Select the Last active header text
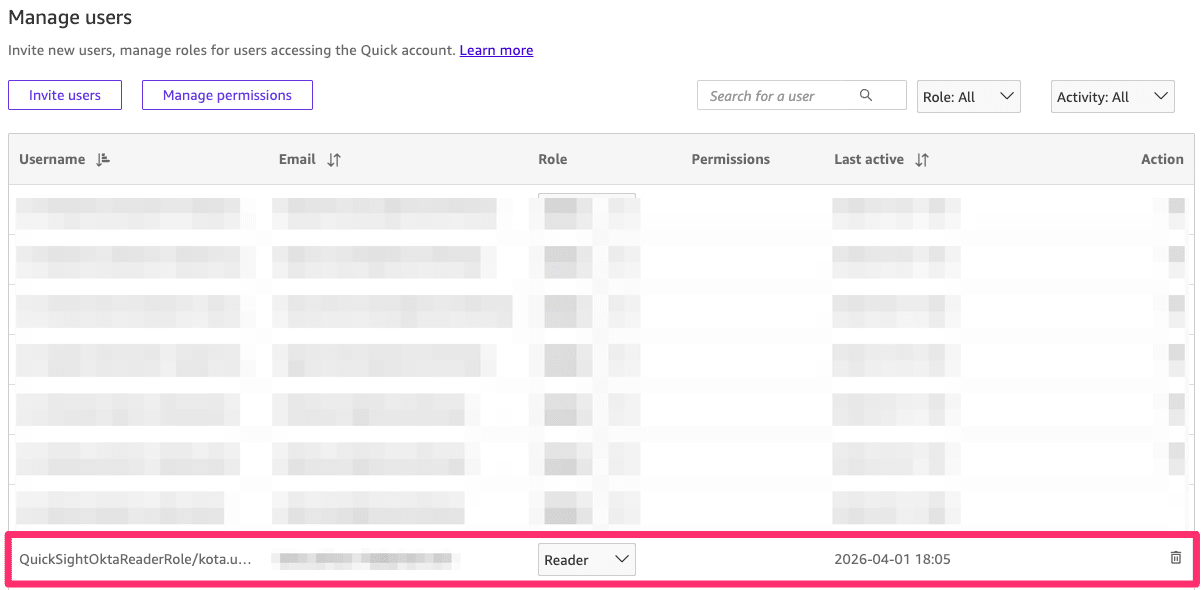Viewport: 1201px width, 590px height. click(868, 159)
